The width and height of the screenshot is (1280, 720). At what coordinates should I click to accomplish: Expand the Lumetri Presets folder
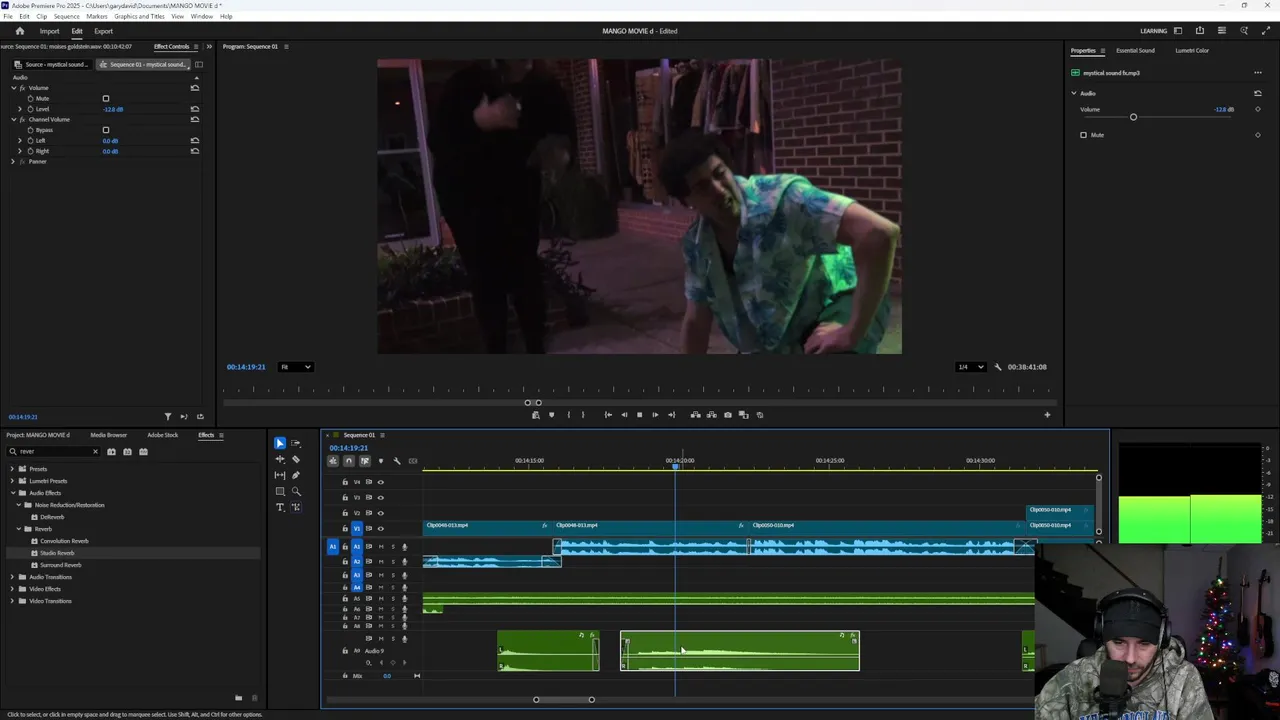point(13,481)
